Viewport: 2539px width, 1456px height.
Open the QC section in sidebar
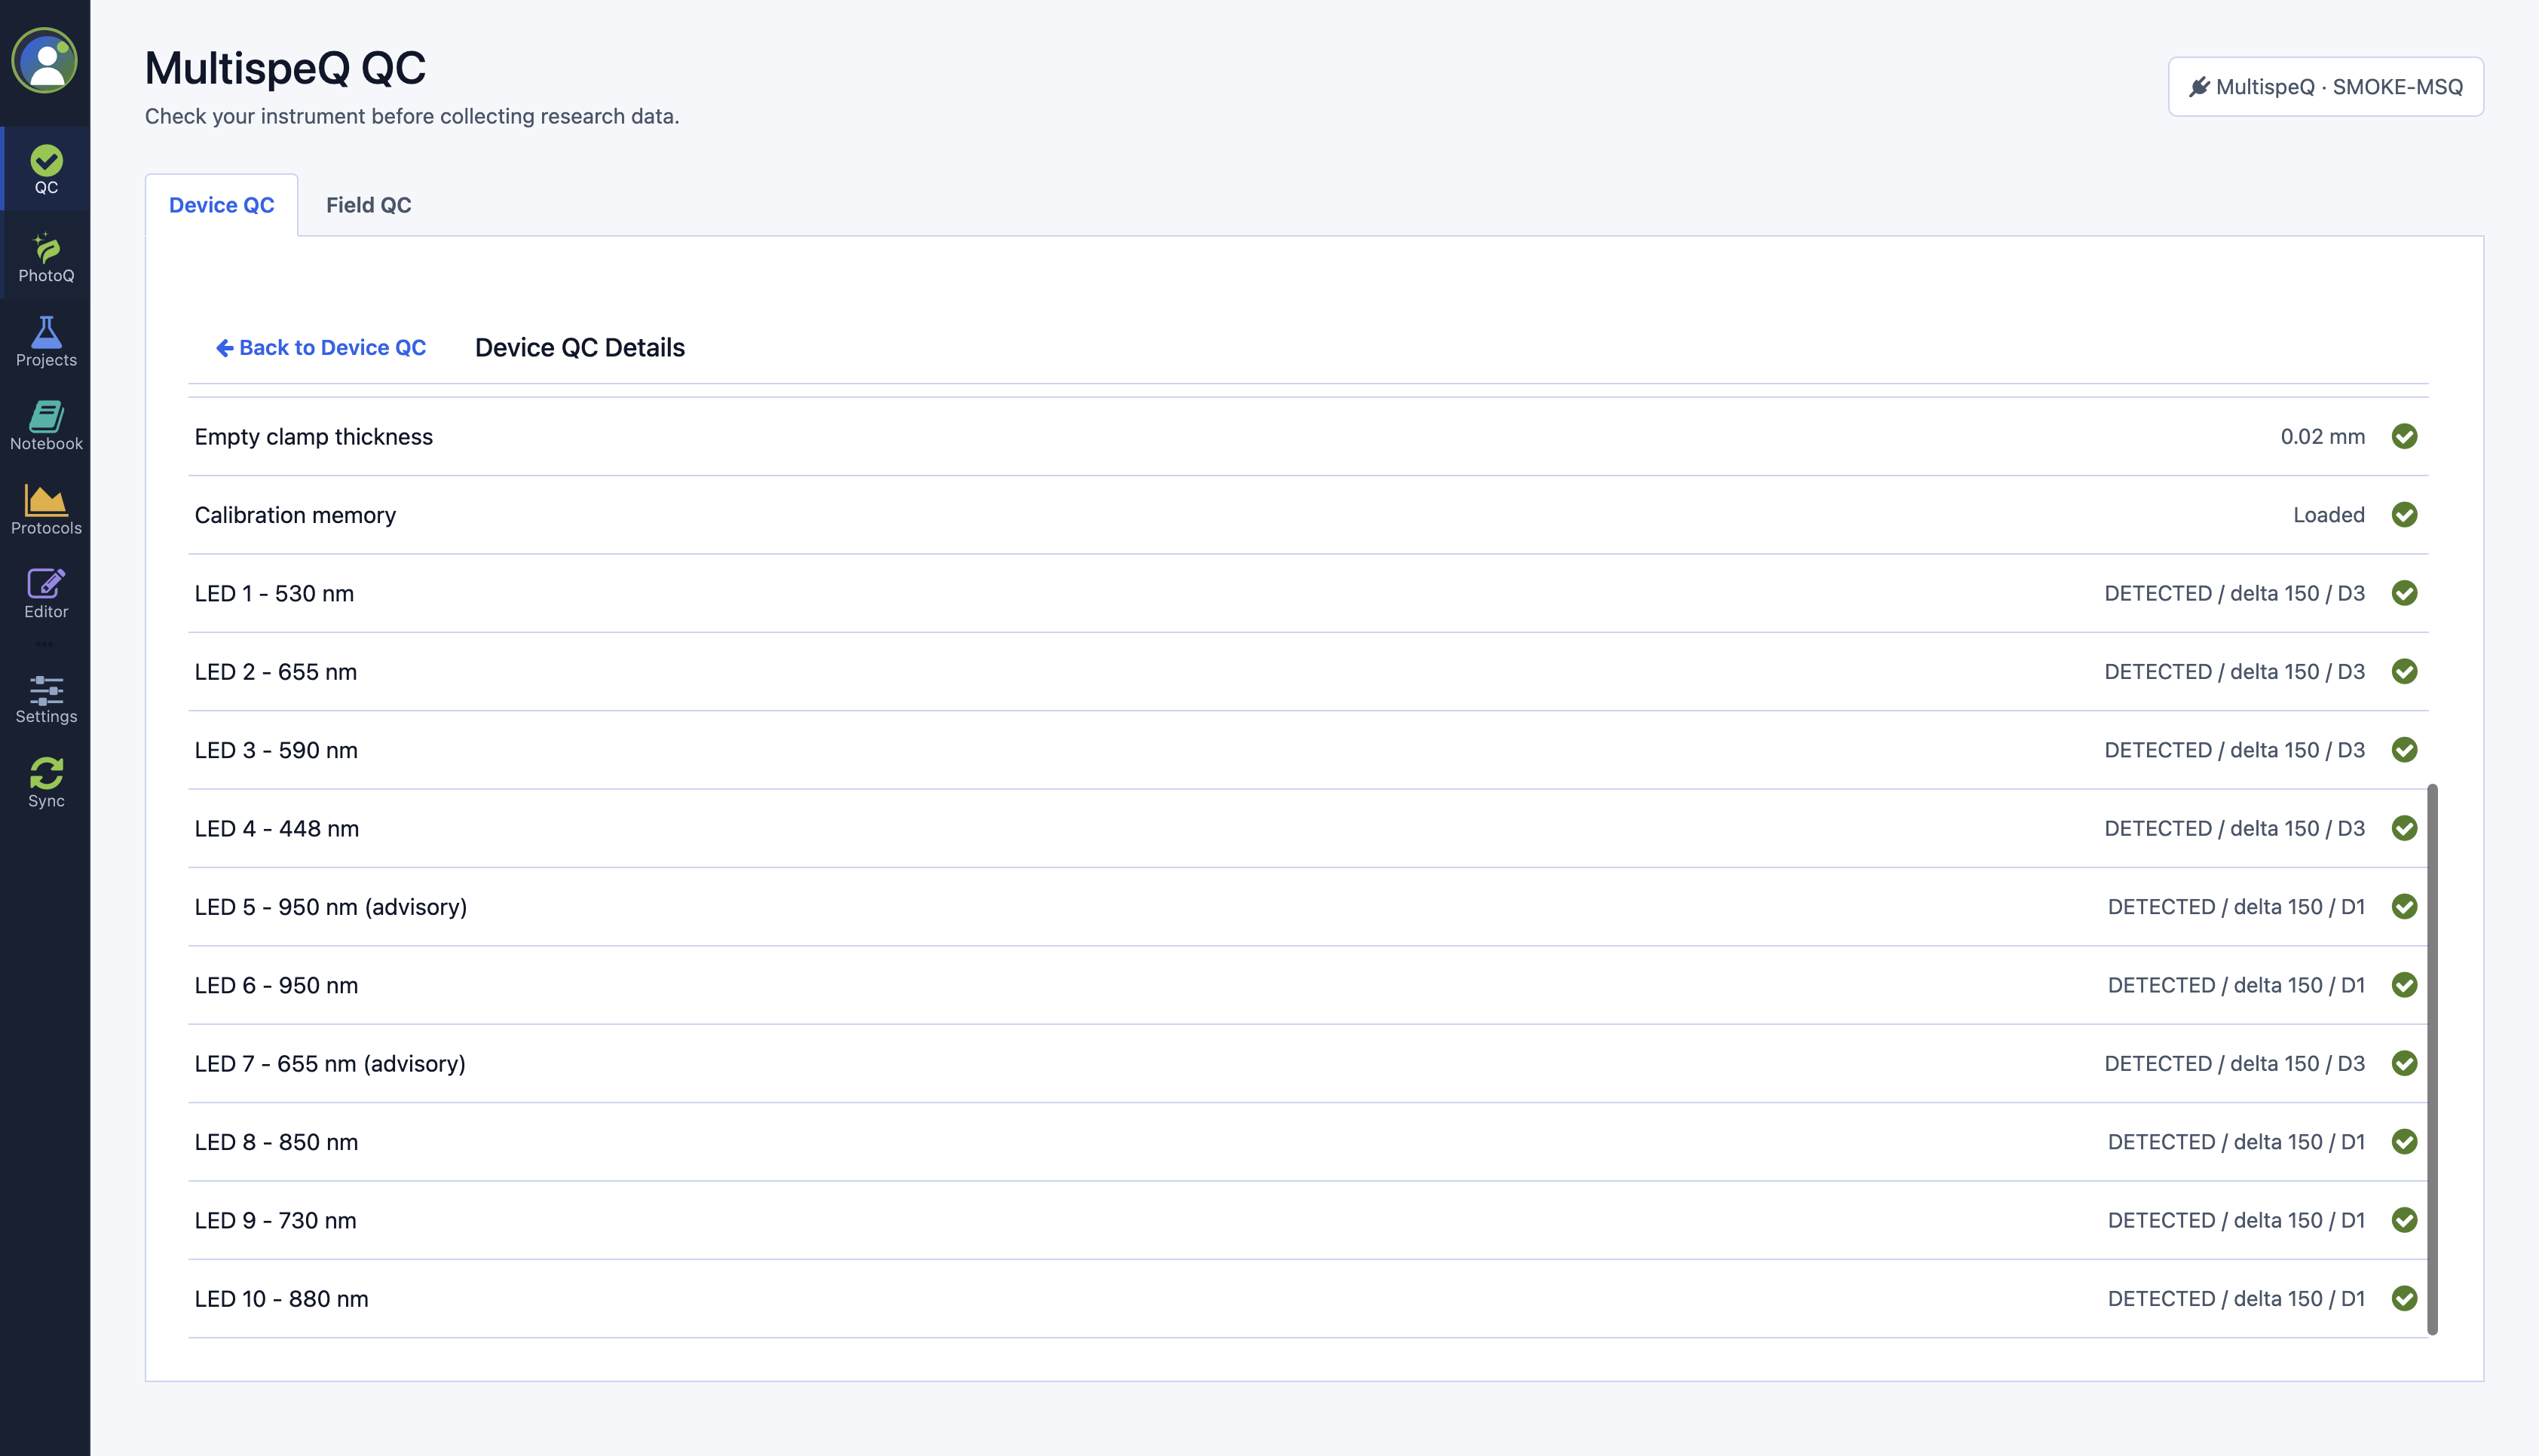tap(46, 169)
